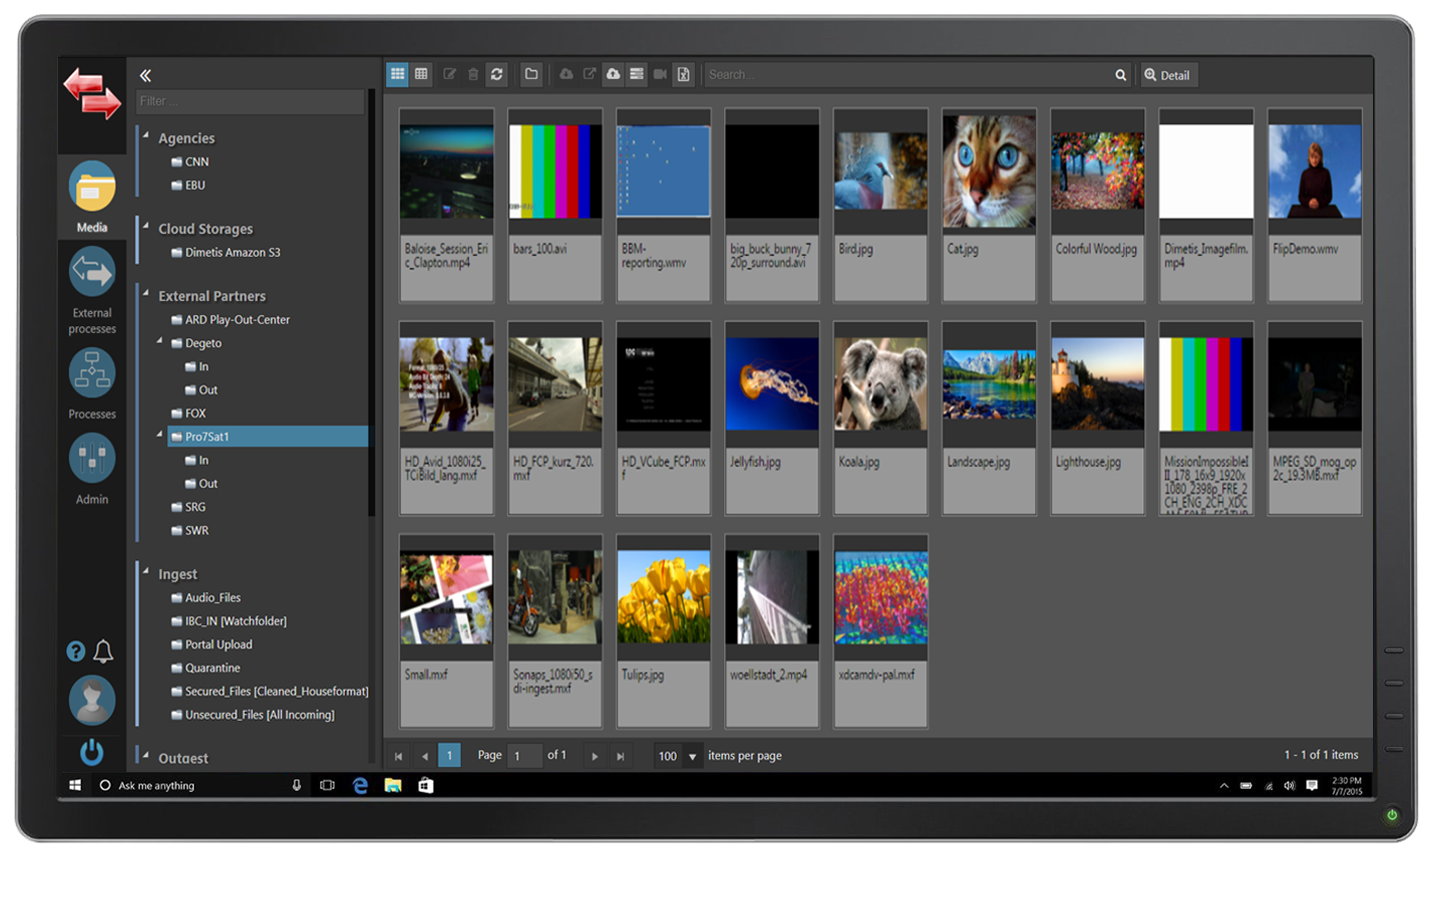The image size is (1450, 897).
Task: Click the Excel export toolbar icon
Action: (x=683, y=74)
